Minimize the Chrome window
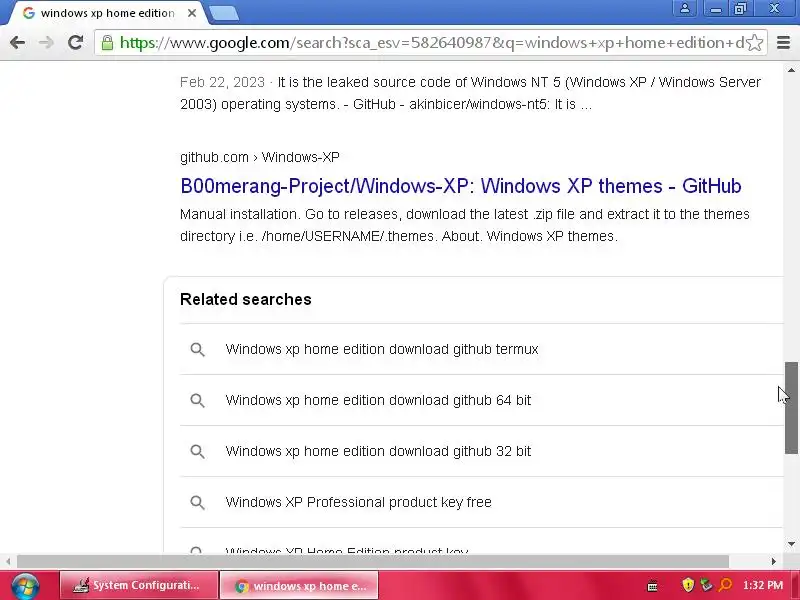The image size is (800, 600). click(716, 9)
